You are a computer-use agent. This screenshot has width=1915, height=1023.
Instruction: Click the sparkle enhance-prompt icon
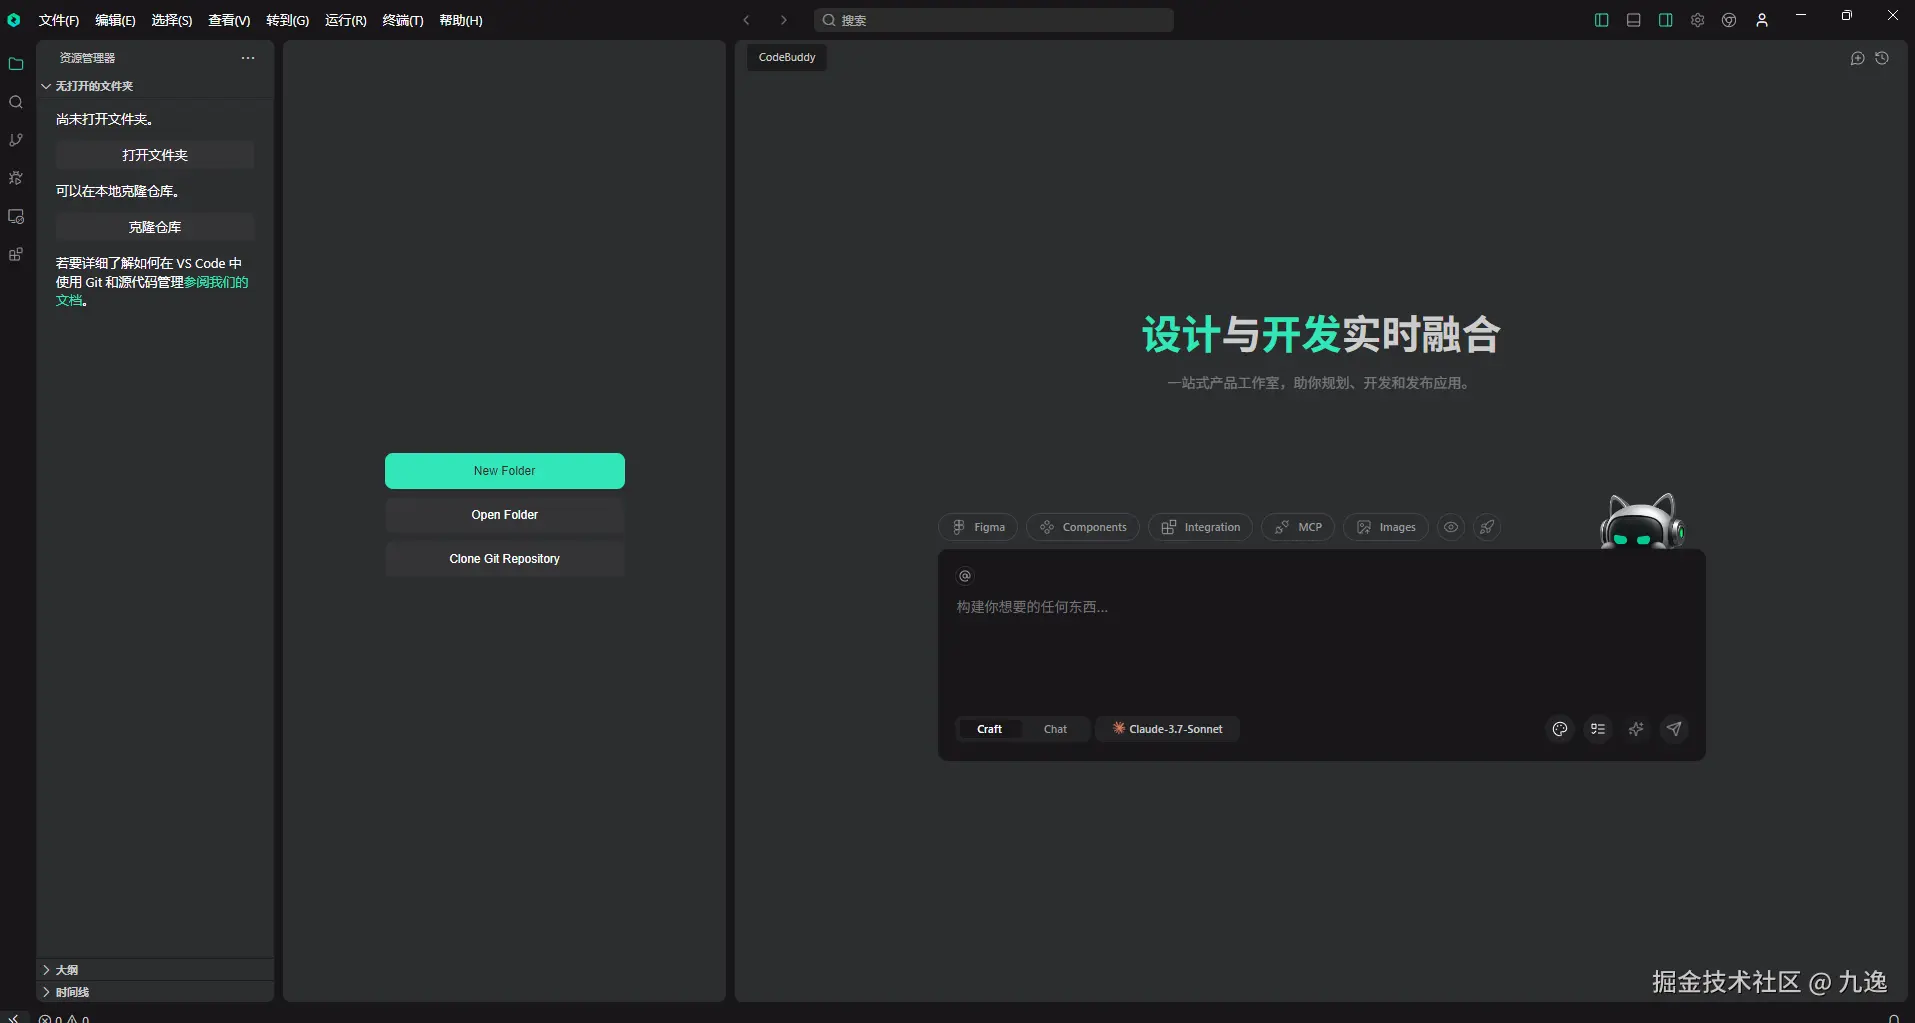click(1636, 729)
